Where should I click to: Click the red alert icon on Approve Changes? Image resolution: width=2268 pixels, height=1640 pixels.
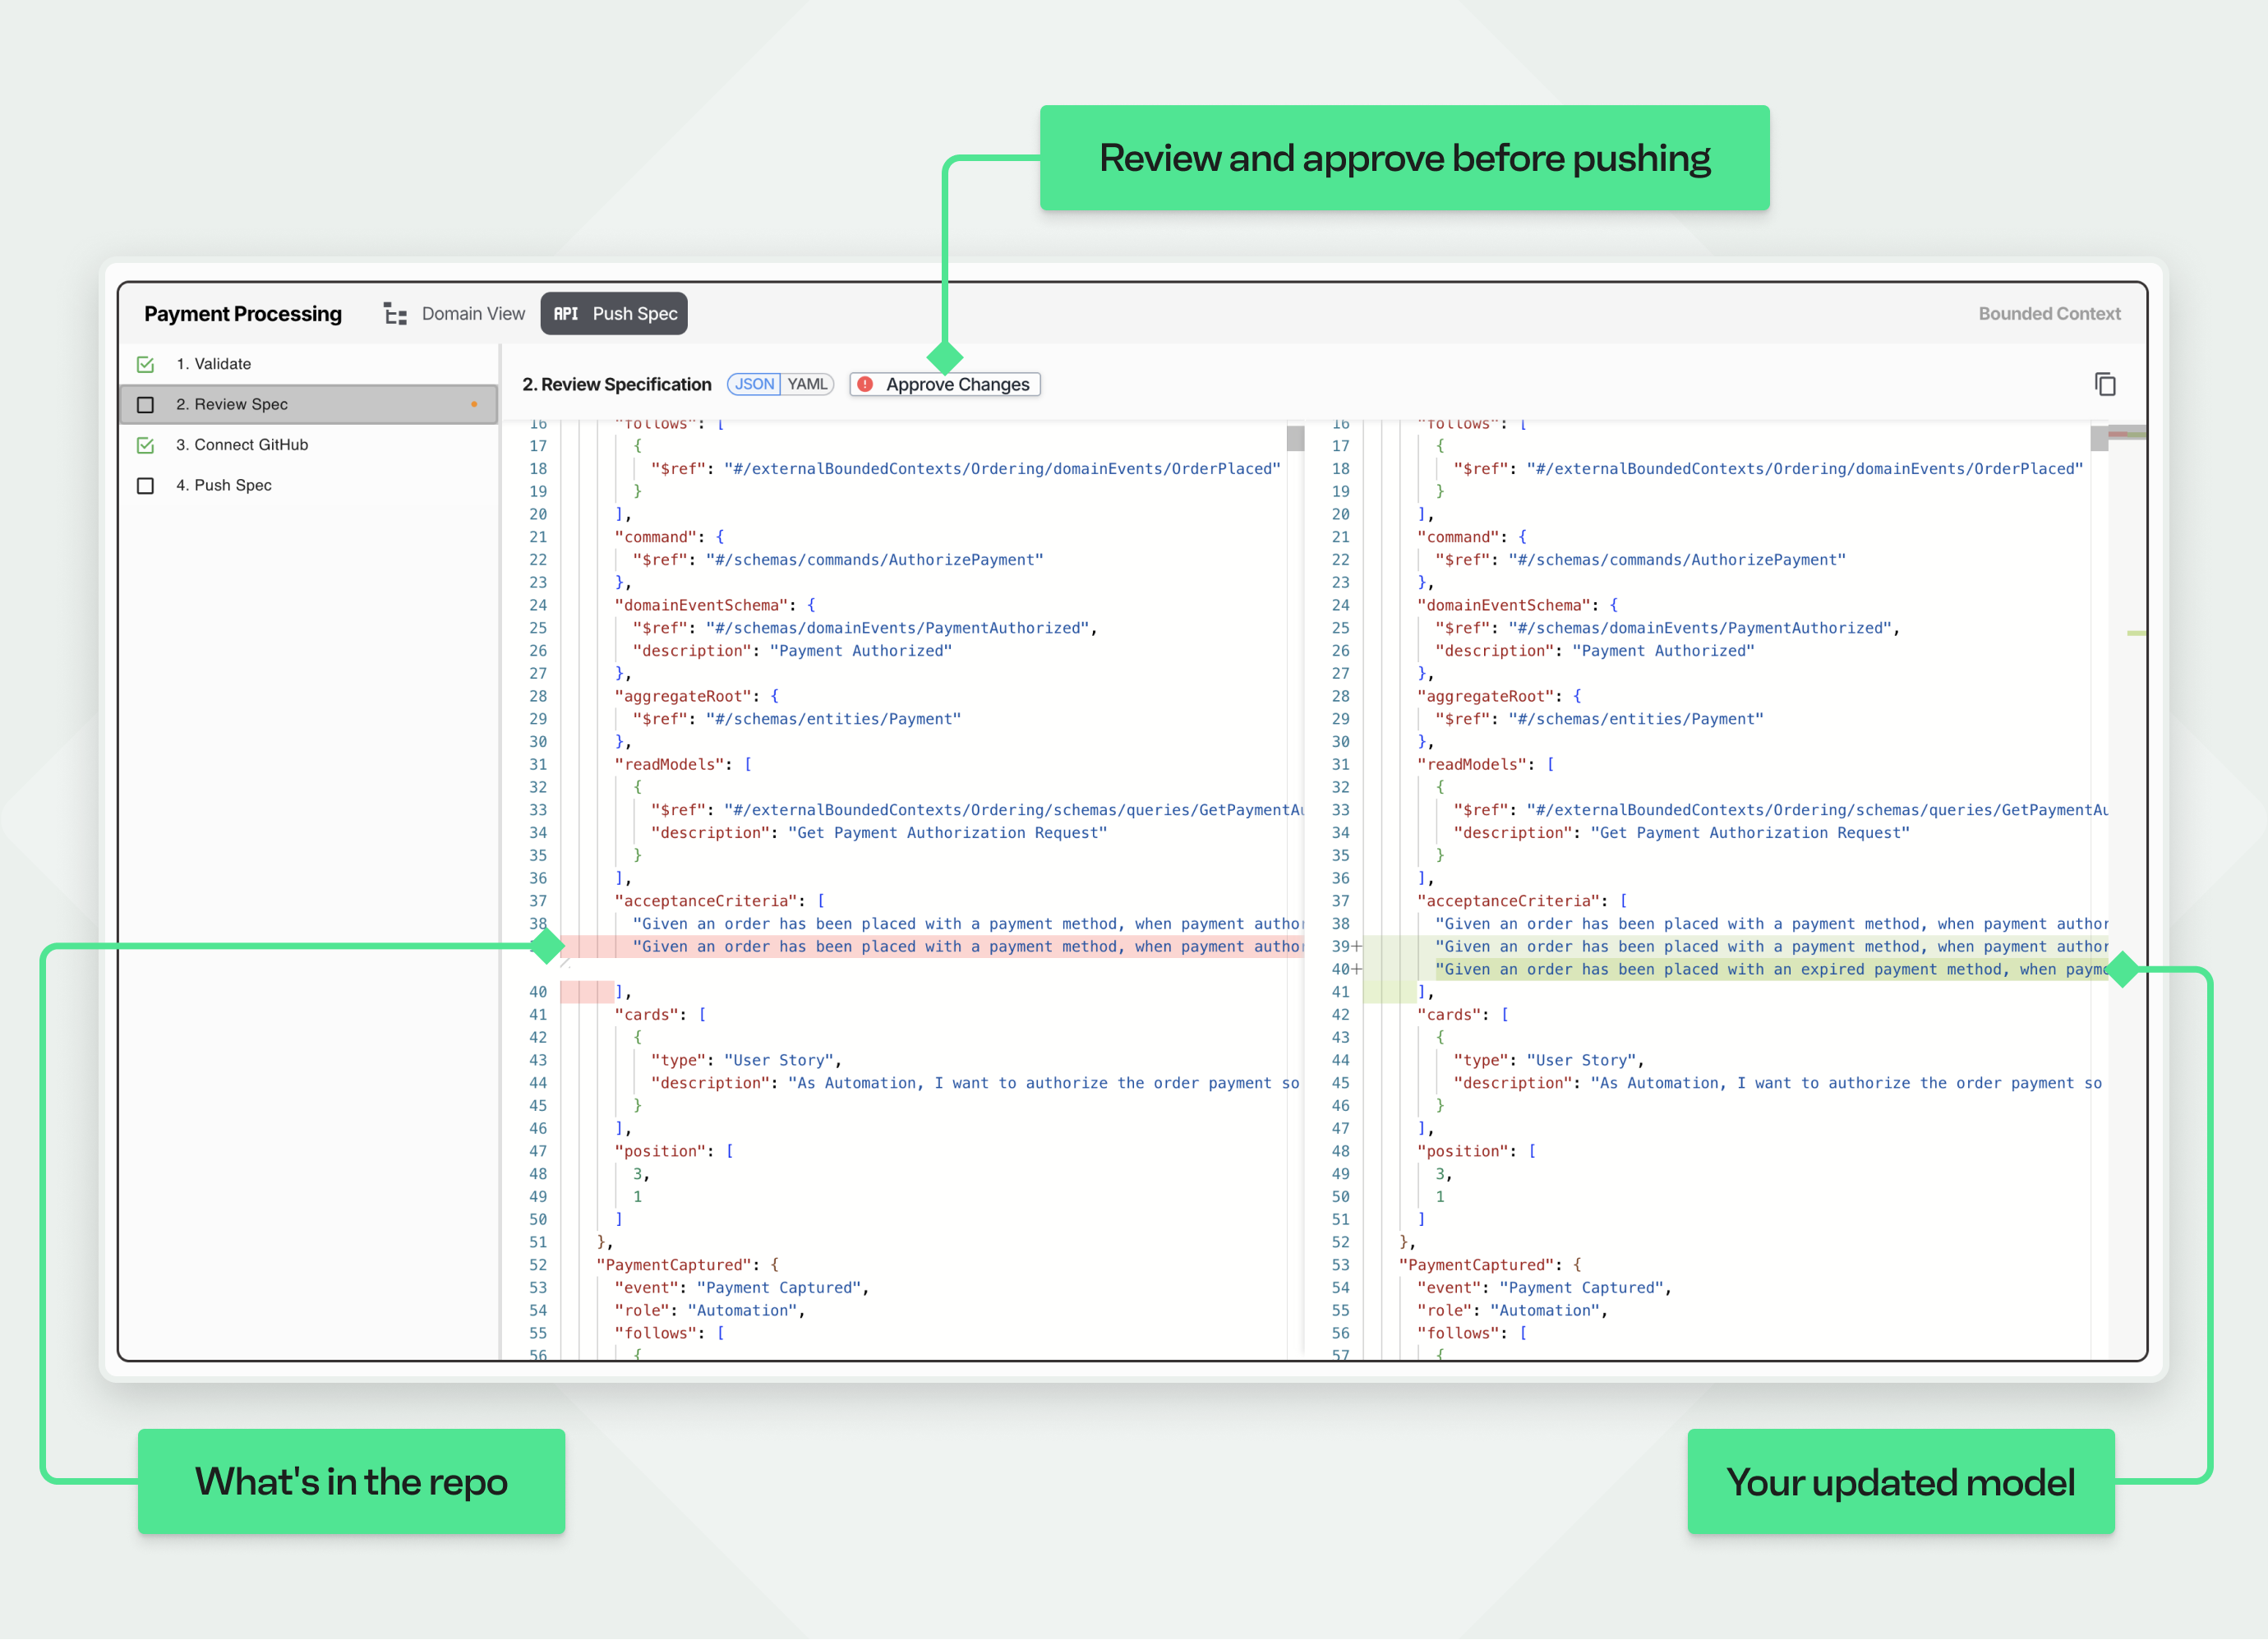tap(866, 384)
